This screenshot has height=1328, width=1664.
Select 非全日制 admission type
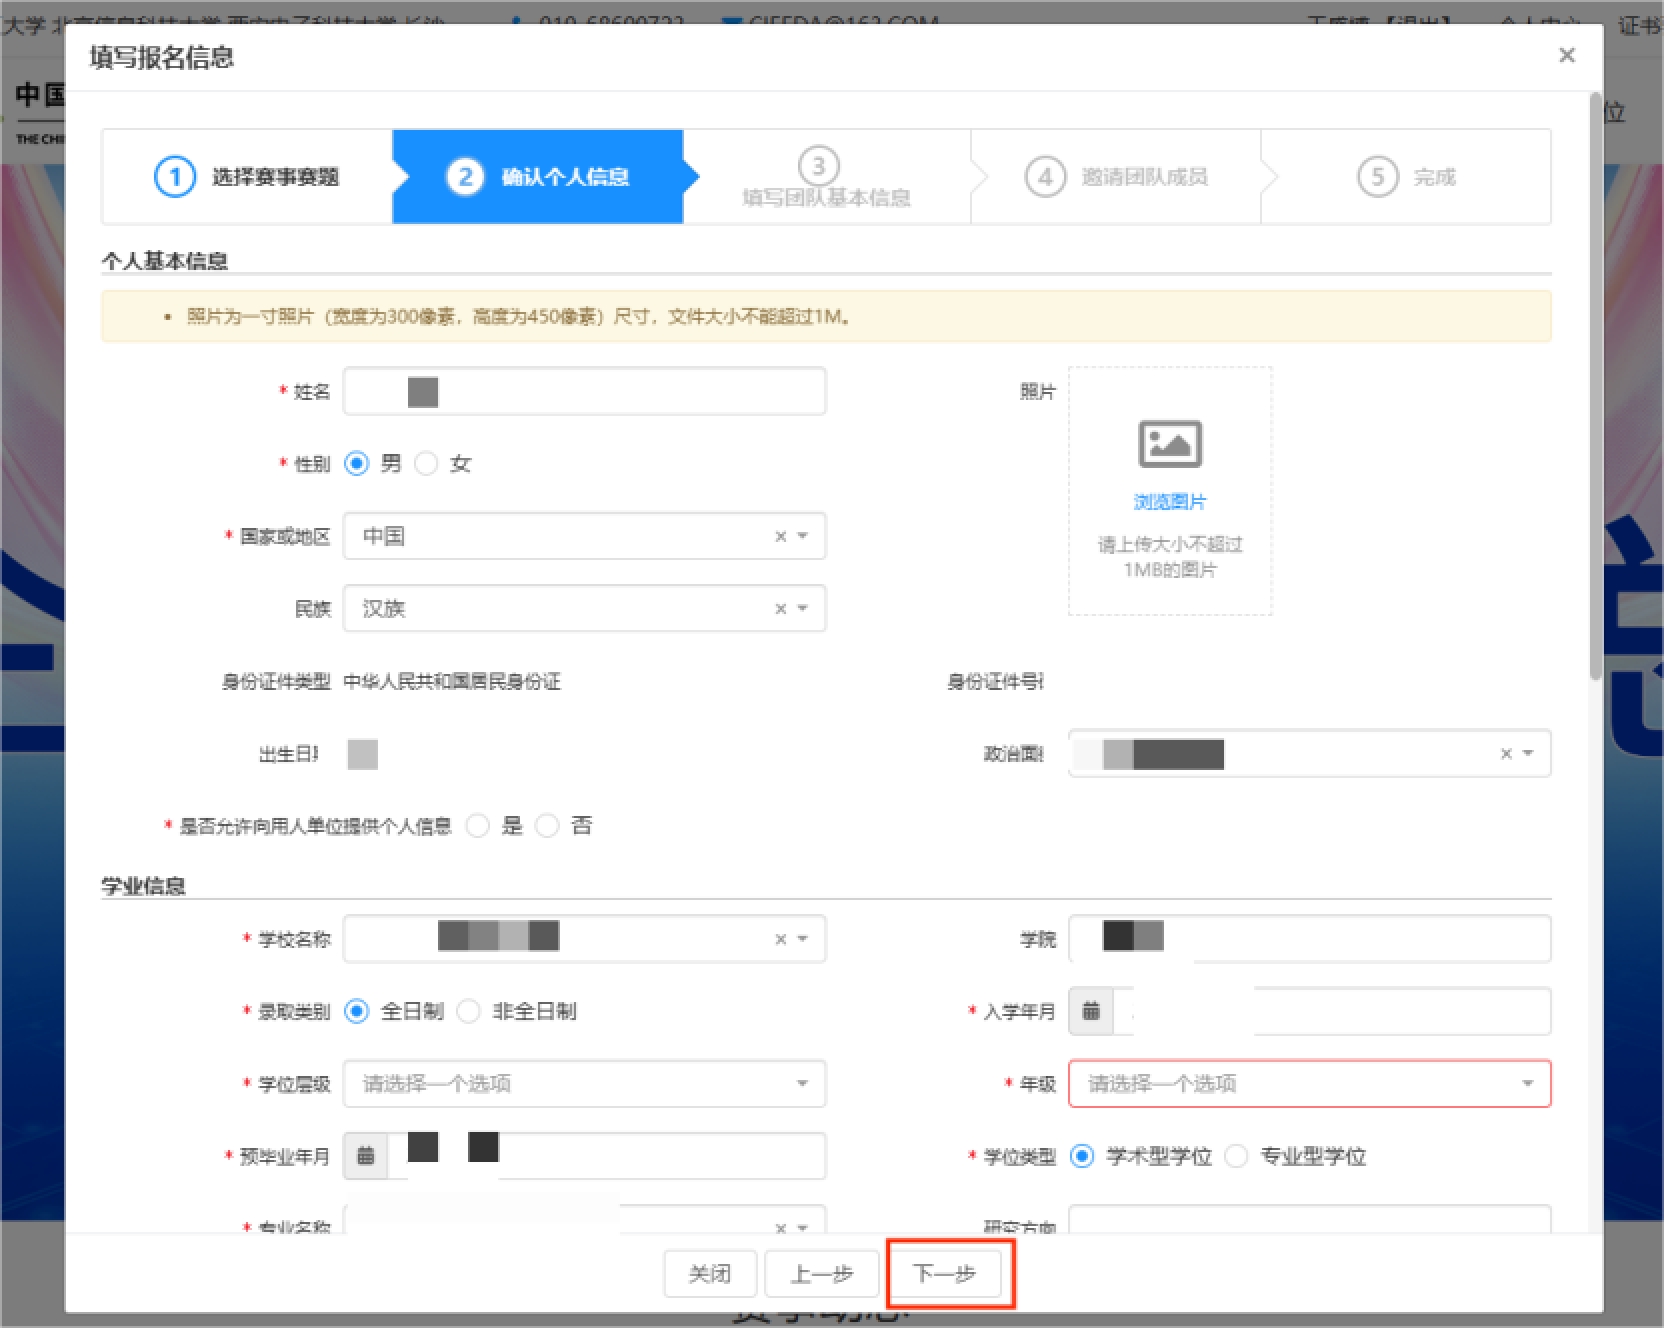[x=469, y=1012]
